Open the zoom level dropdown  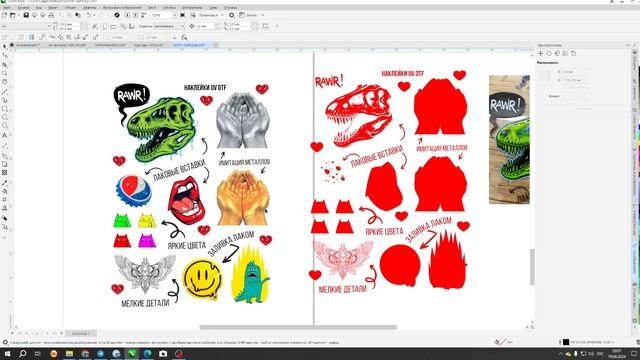click(174, 15)
